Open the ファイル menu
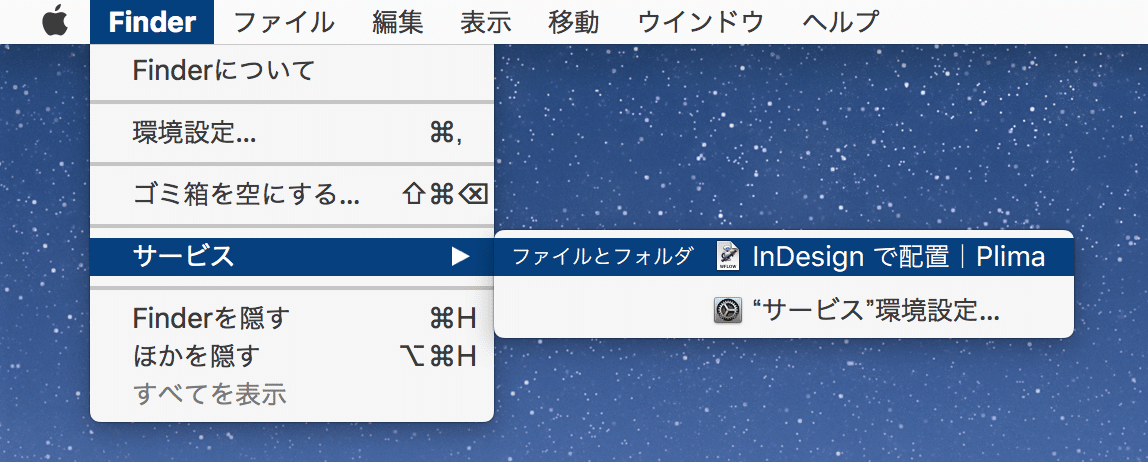The image size is (1148, 462). (284, 22)
